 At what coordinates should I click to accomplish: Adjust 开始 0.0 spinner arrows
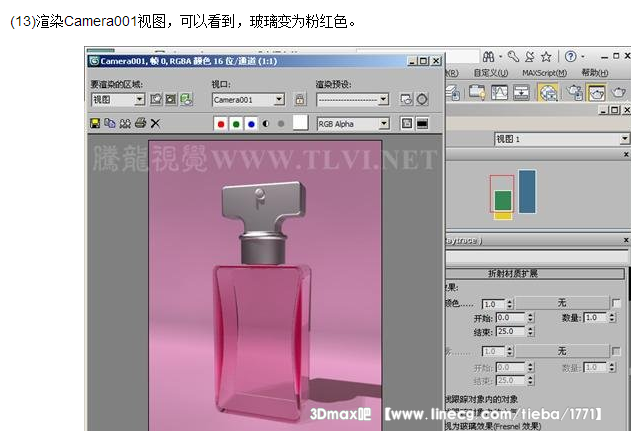[530, 318]
